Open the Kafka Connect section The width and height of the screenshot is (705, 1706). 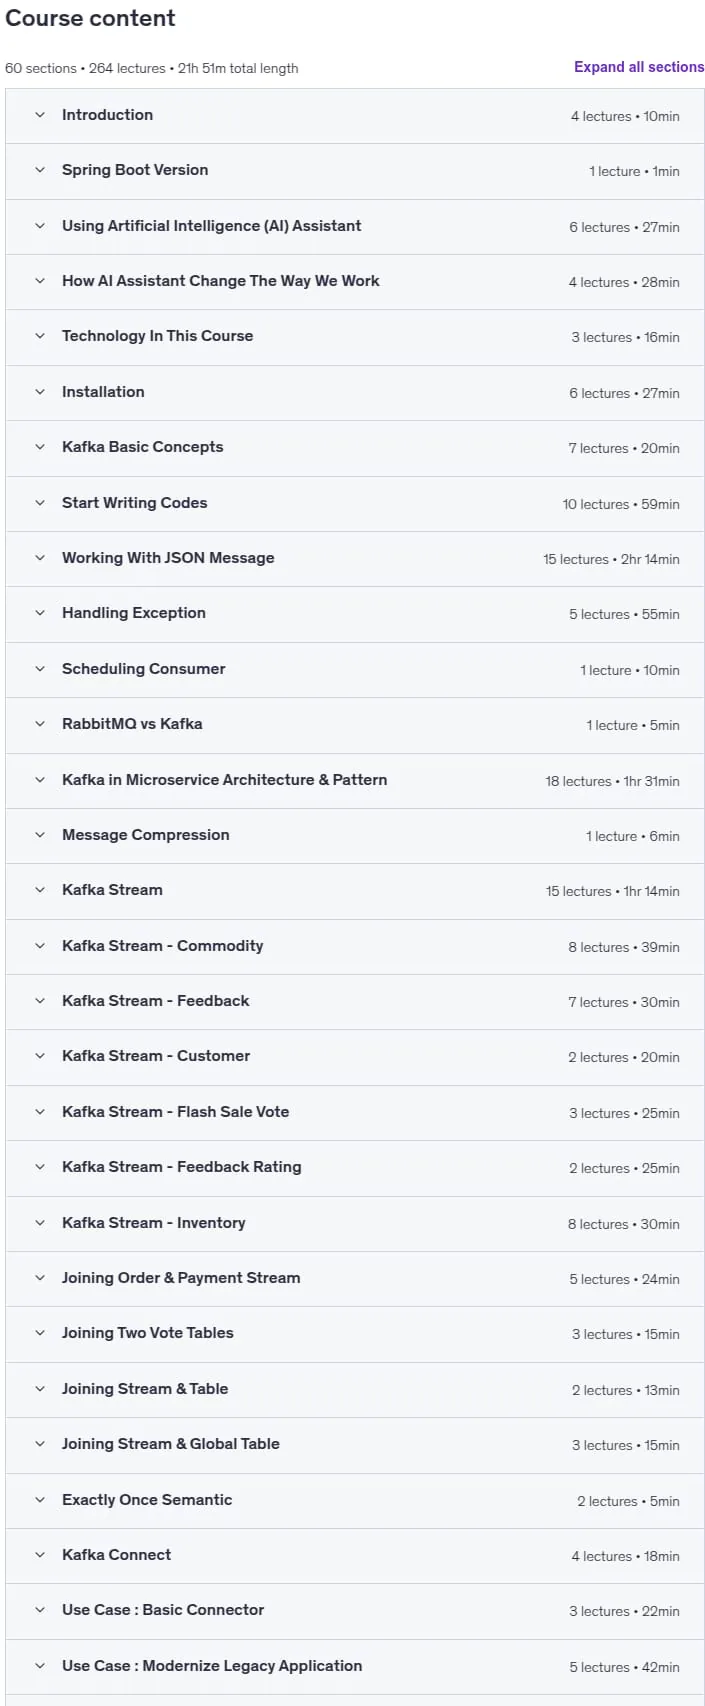[x=355, y=1555]
